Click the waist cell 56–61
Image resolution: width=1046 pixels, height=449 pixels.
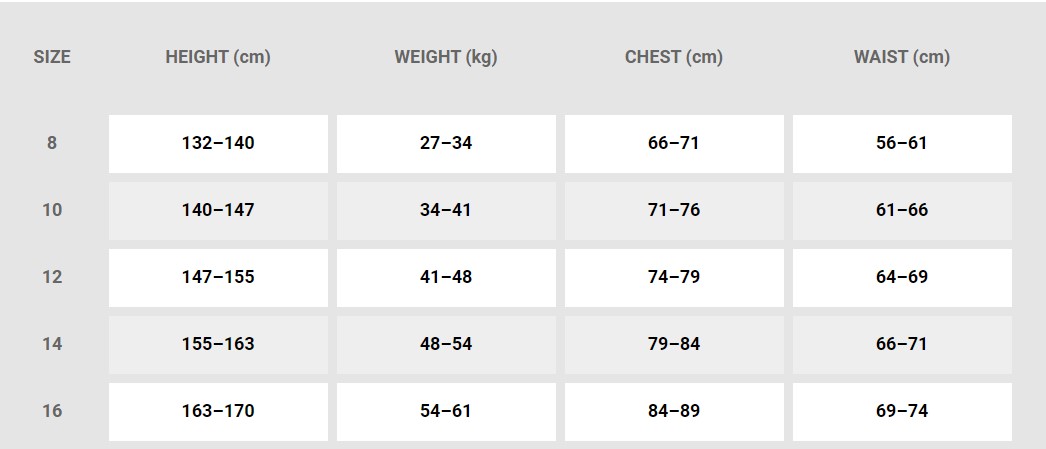pos(902,143)
